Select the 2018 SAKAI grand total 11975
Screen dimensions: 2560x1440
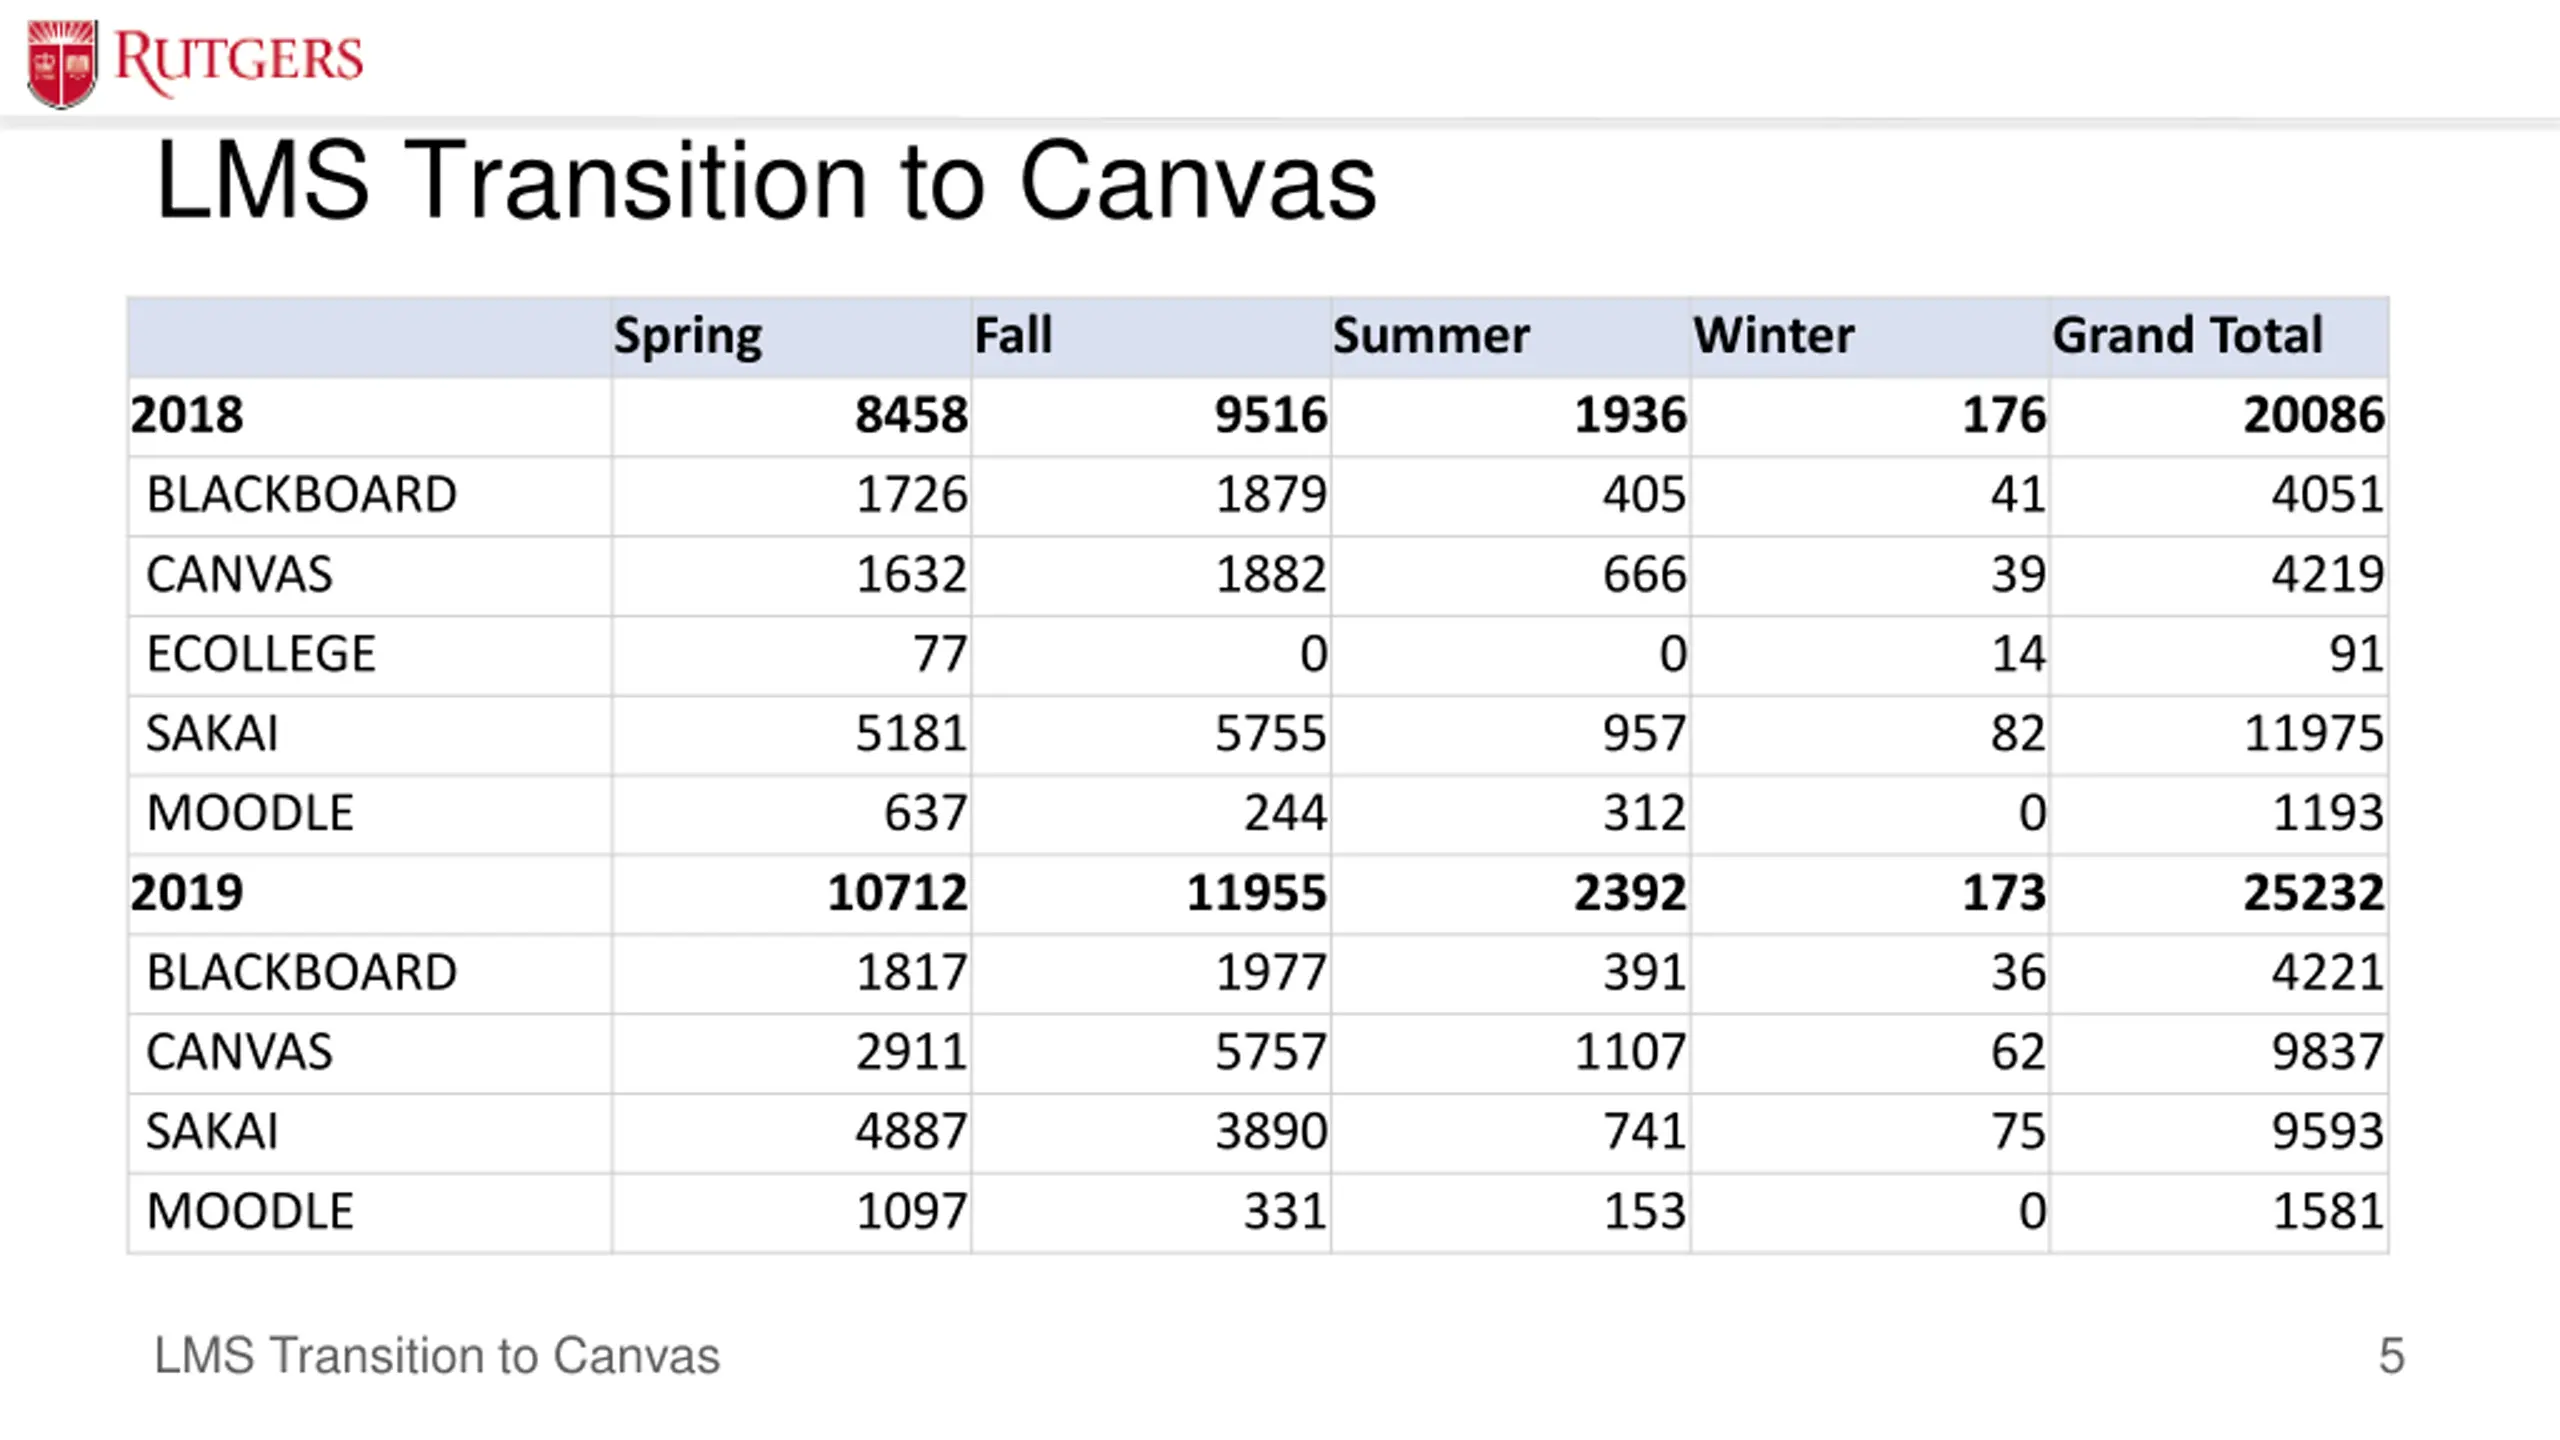(2313, 733)
